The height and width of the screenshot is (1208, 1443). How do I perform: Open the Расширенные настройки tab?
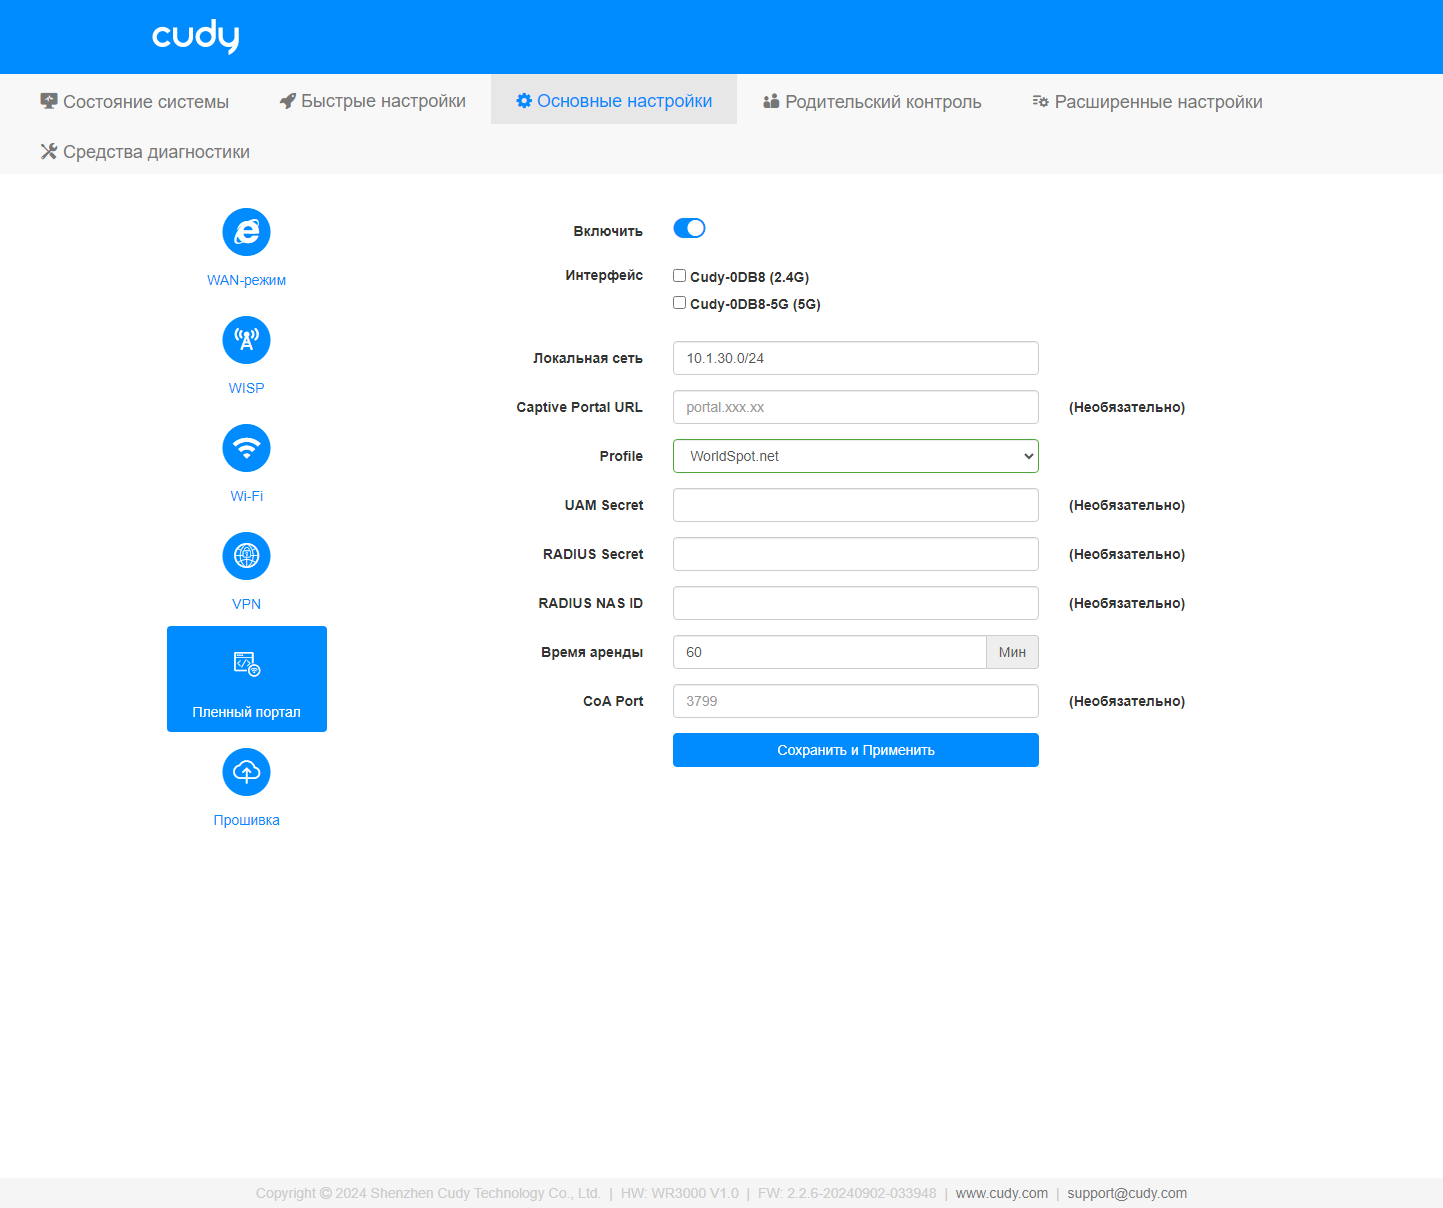1147,101
